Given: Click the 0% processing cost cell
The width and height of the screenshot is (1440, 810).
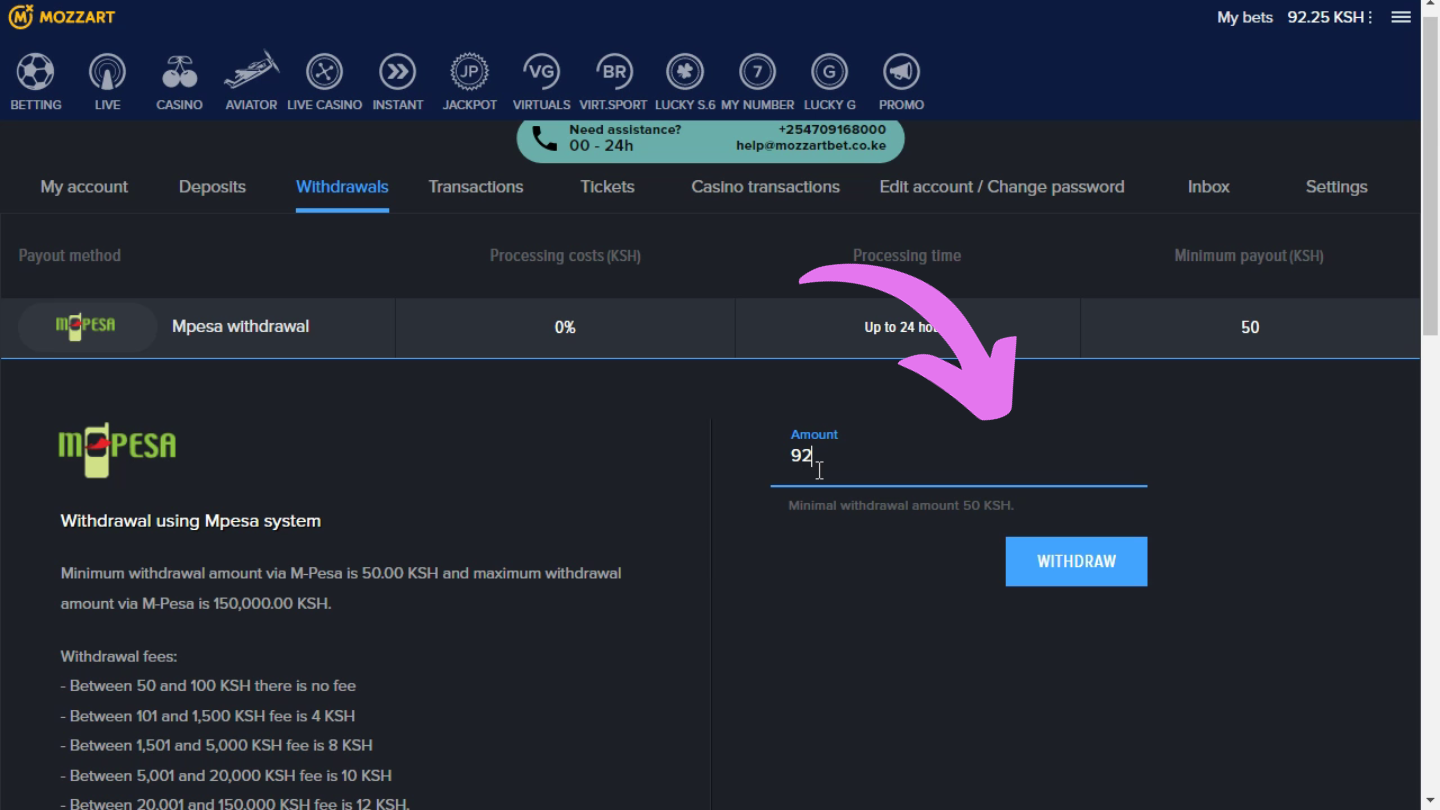Looking at the screenshot, I should click(565, 327).
